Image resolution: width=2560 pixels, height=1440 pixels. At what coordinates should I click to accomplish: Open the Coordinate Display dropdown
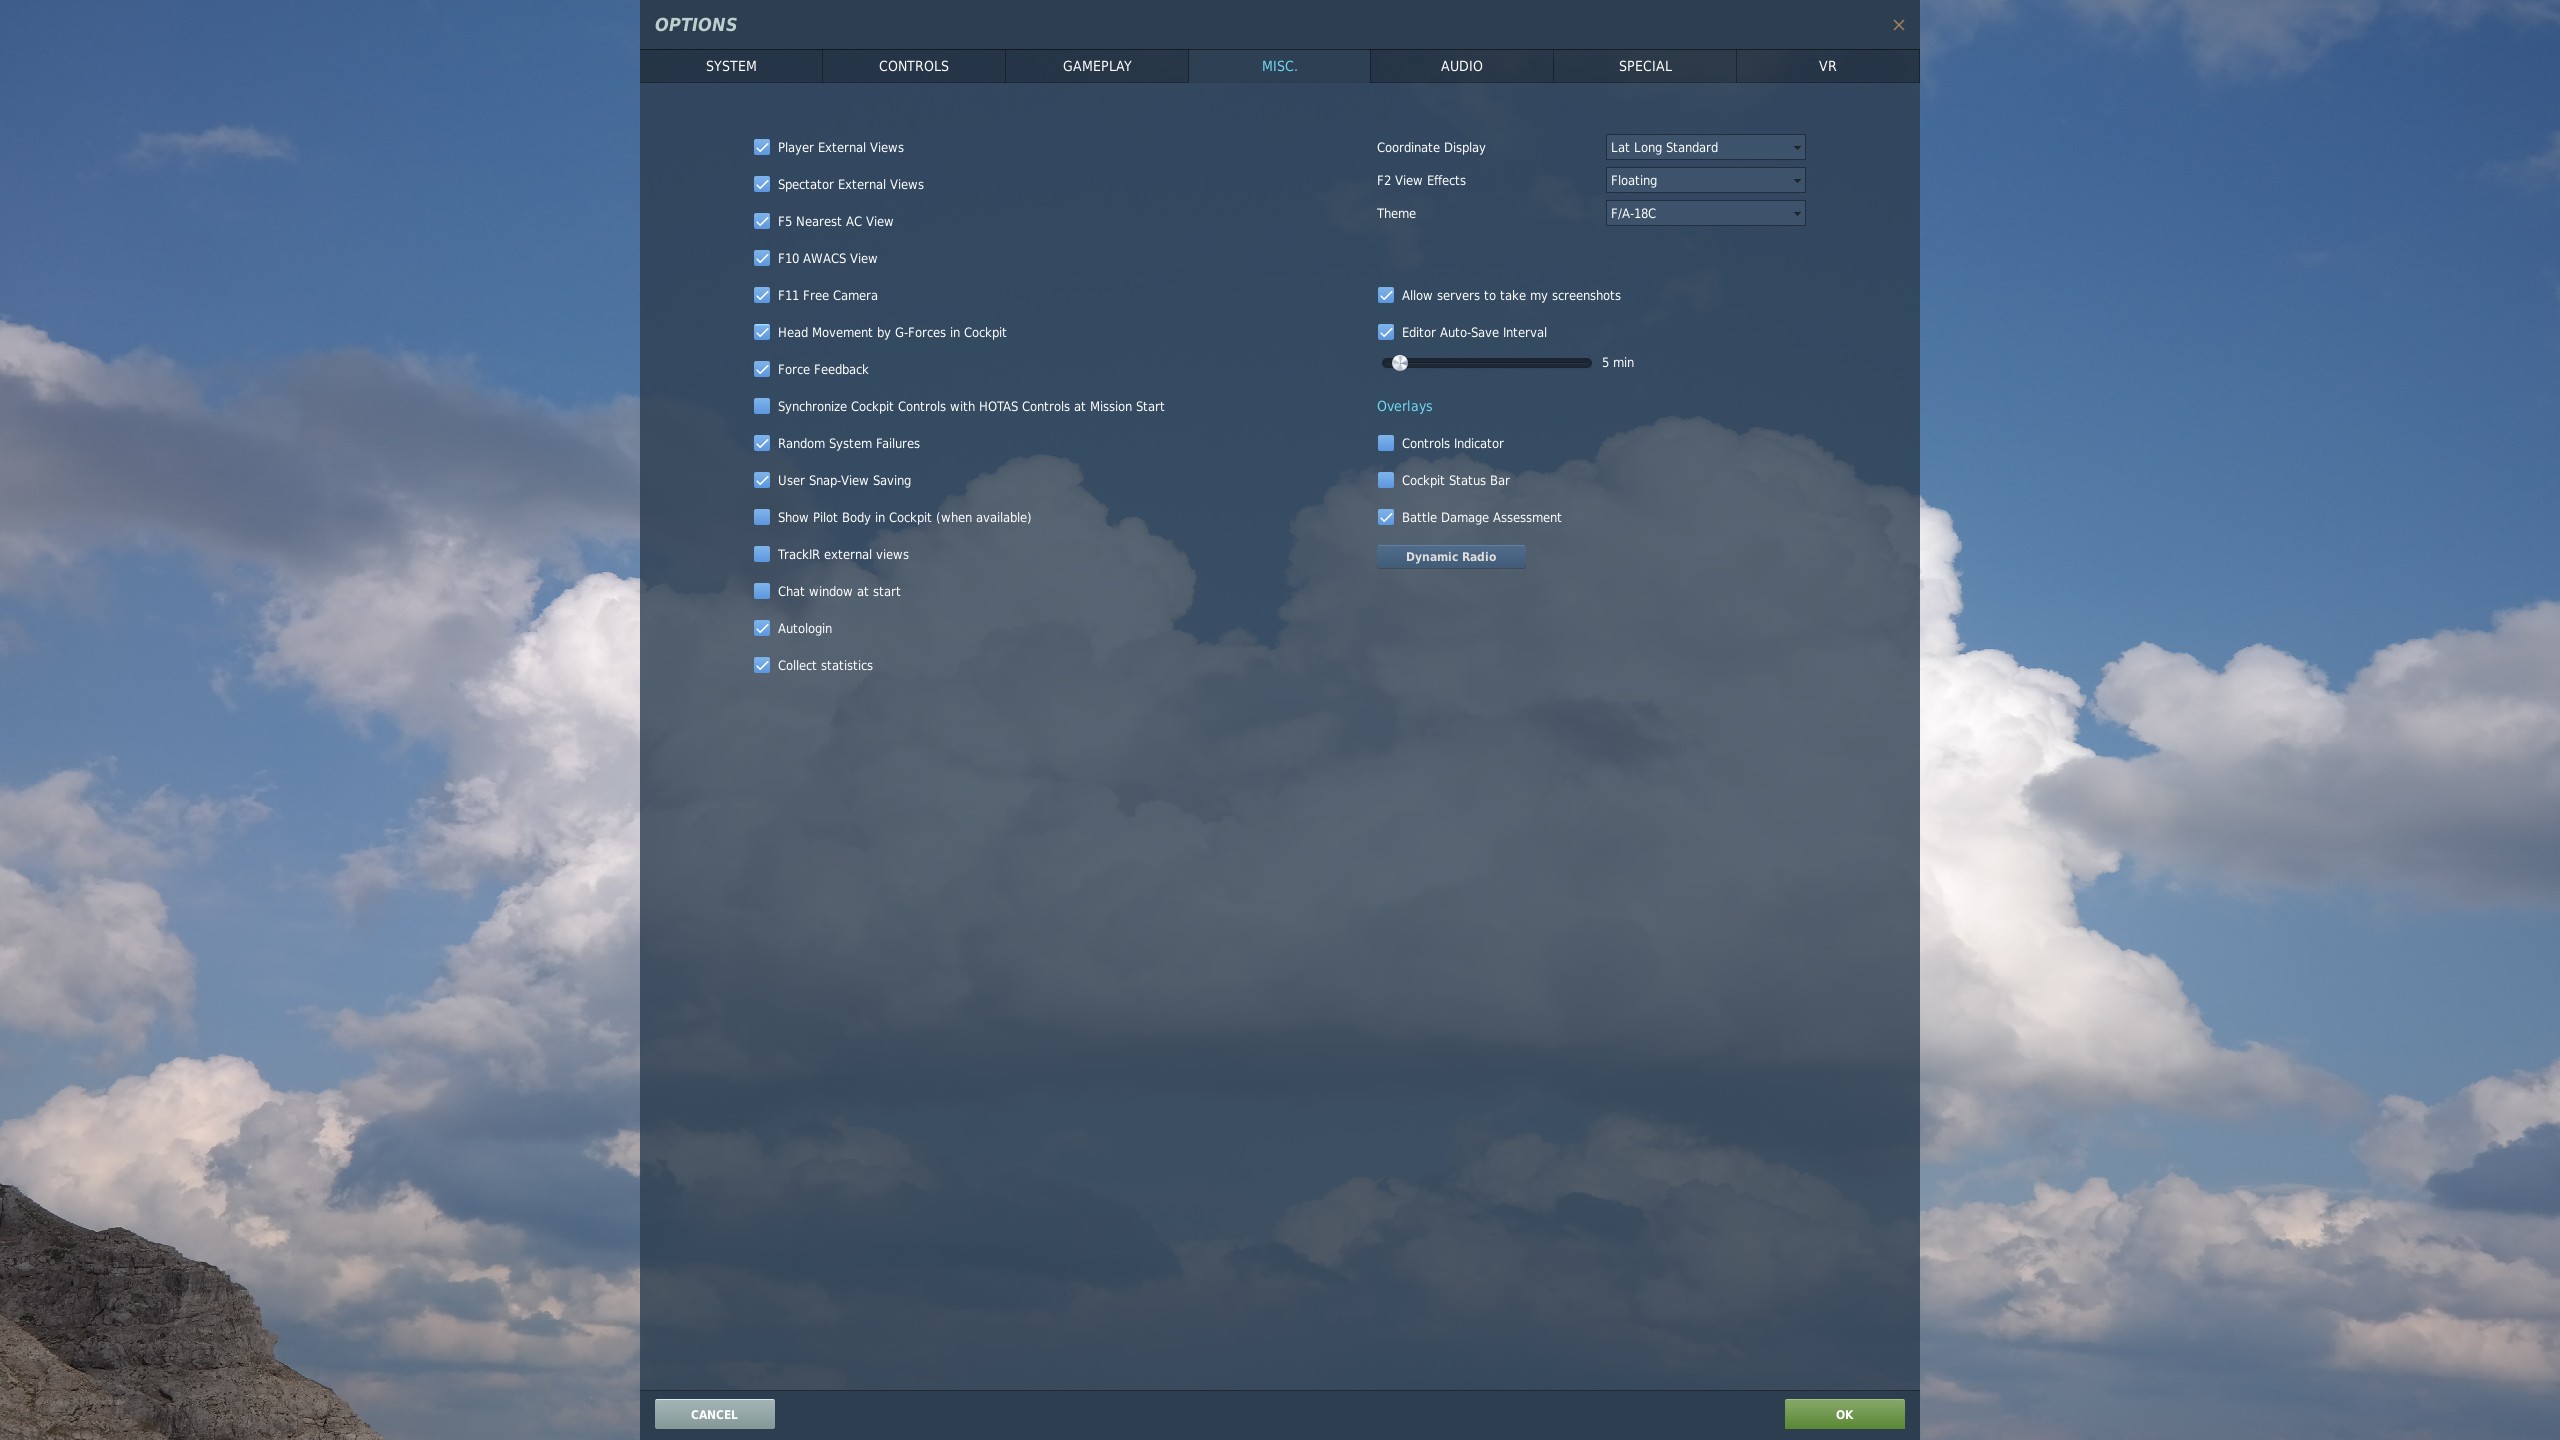pos(1704,147)
